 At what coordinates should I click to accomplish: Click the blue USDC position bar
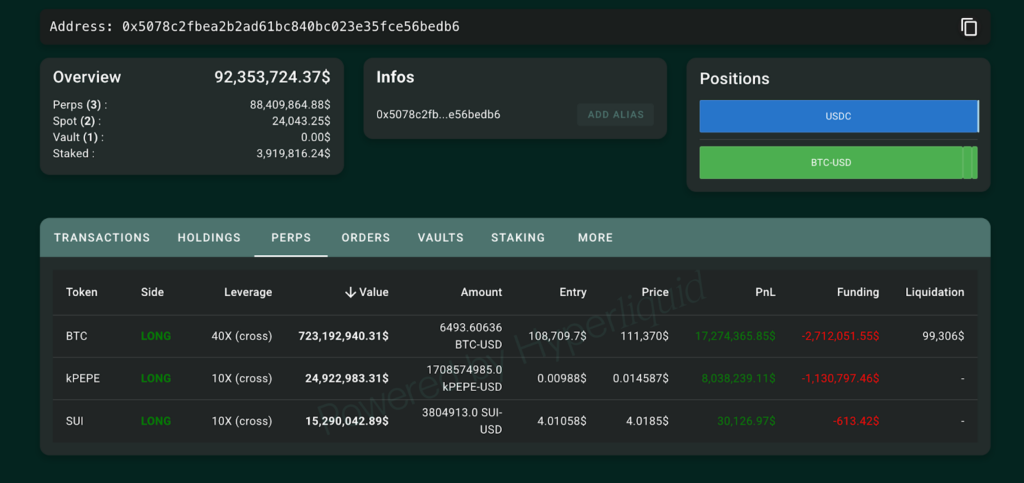click(839, 116)
